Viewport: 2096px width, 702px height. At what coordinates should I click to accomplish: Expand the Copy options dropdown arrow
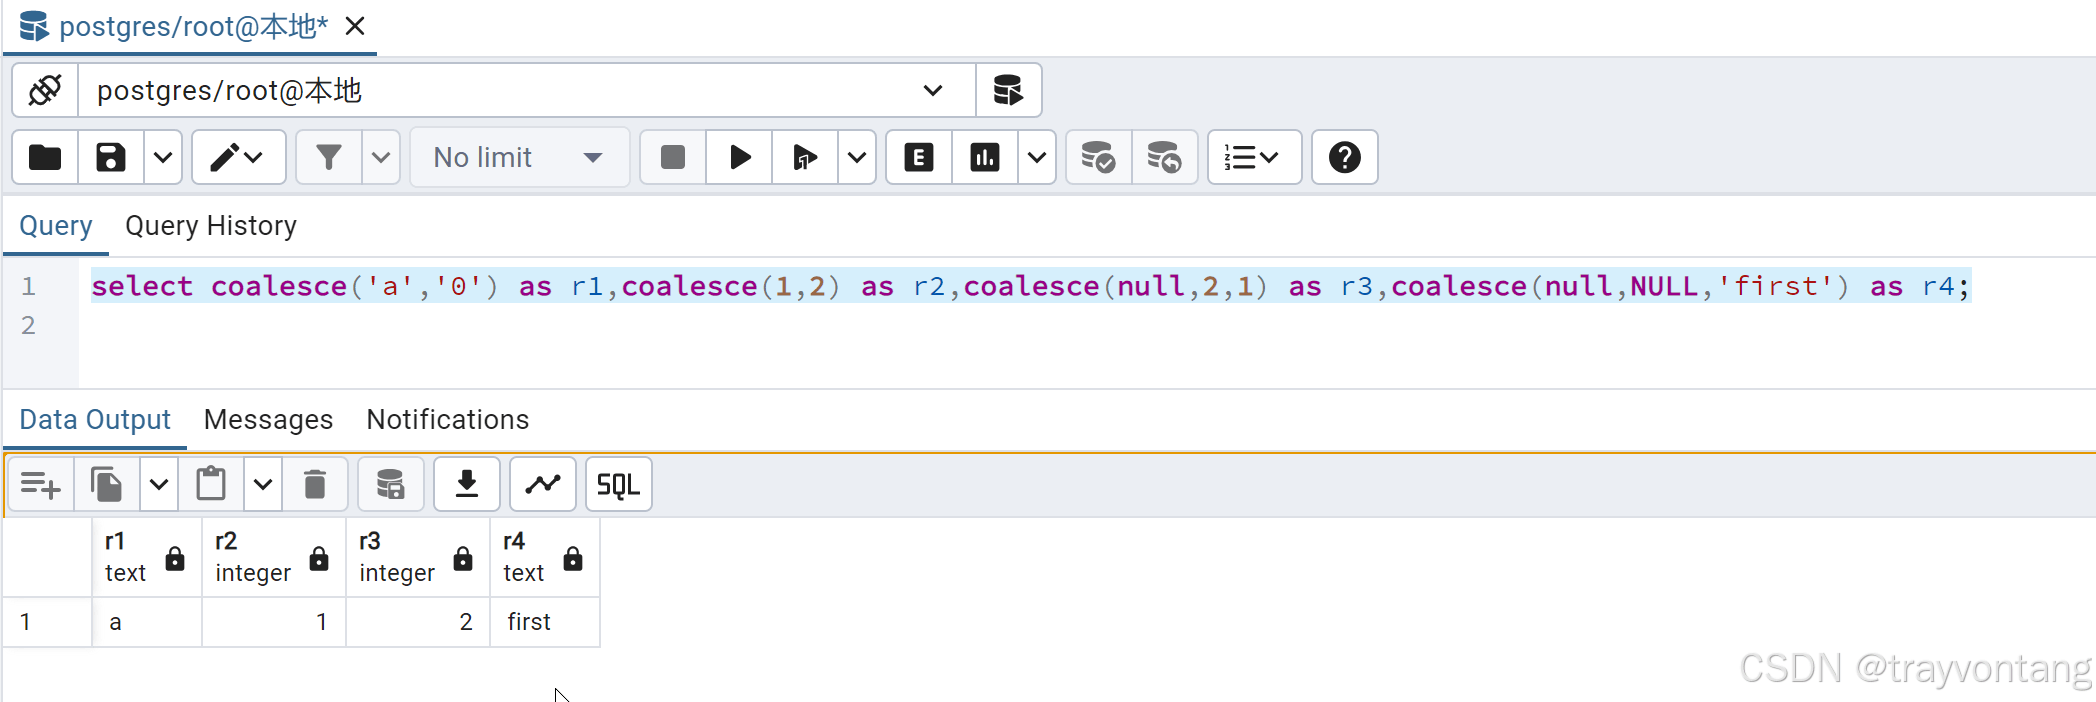tap(159, 485)
